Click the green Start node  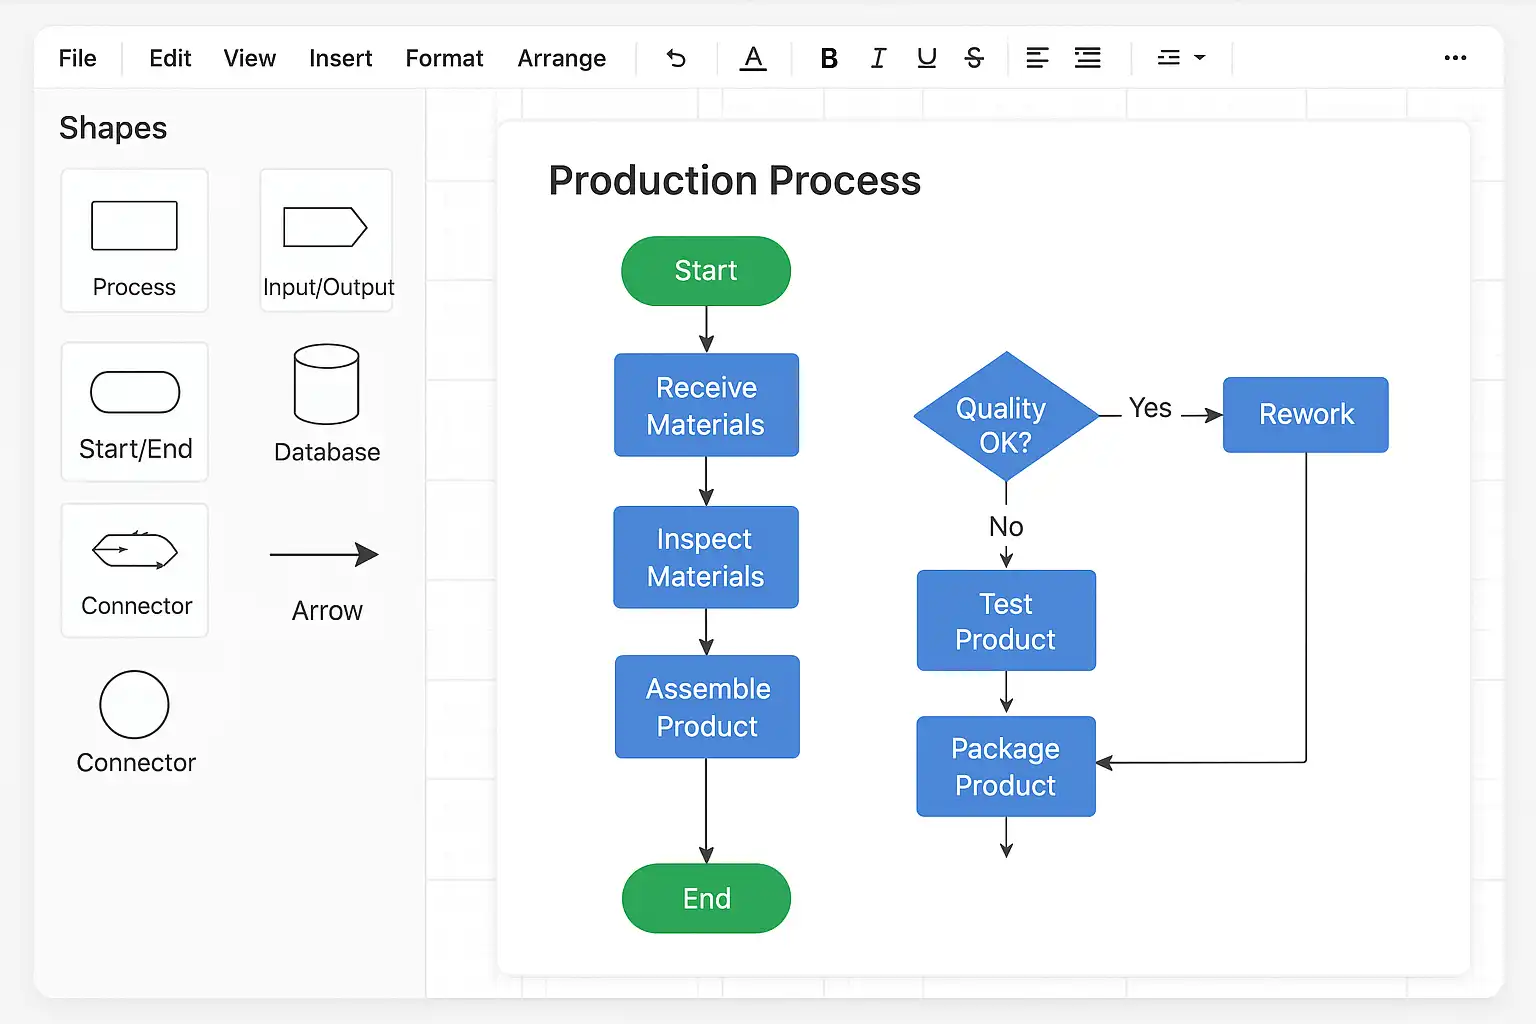[x=706, y=271]
